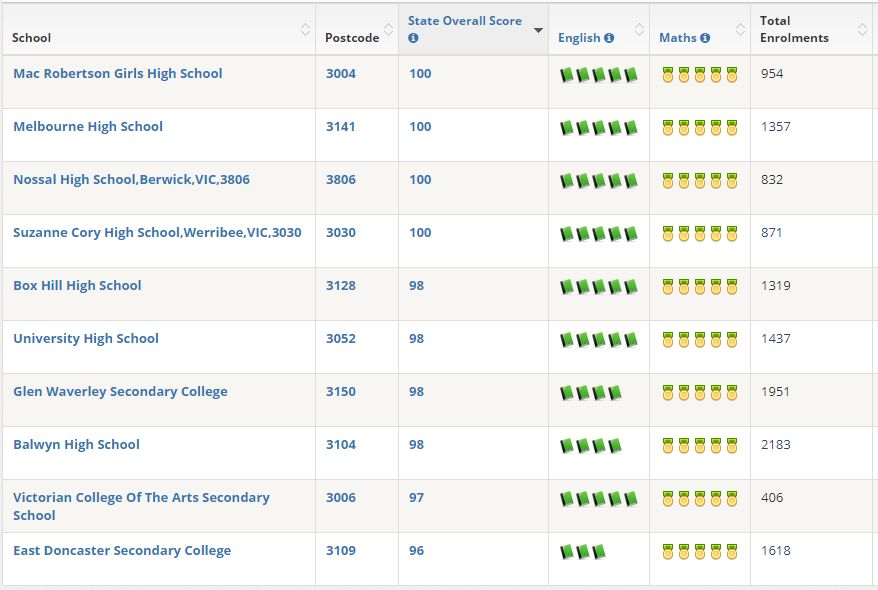Open Glen Waverley Secondary College link
This screenshot has height=590, width=878.
[x=120, y=391]
